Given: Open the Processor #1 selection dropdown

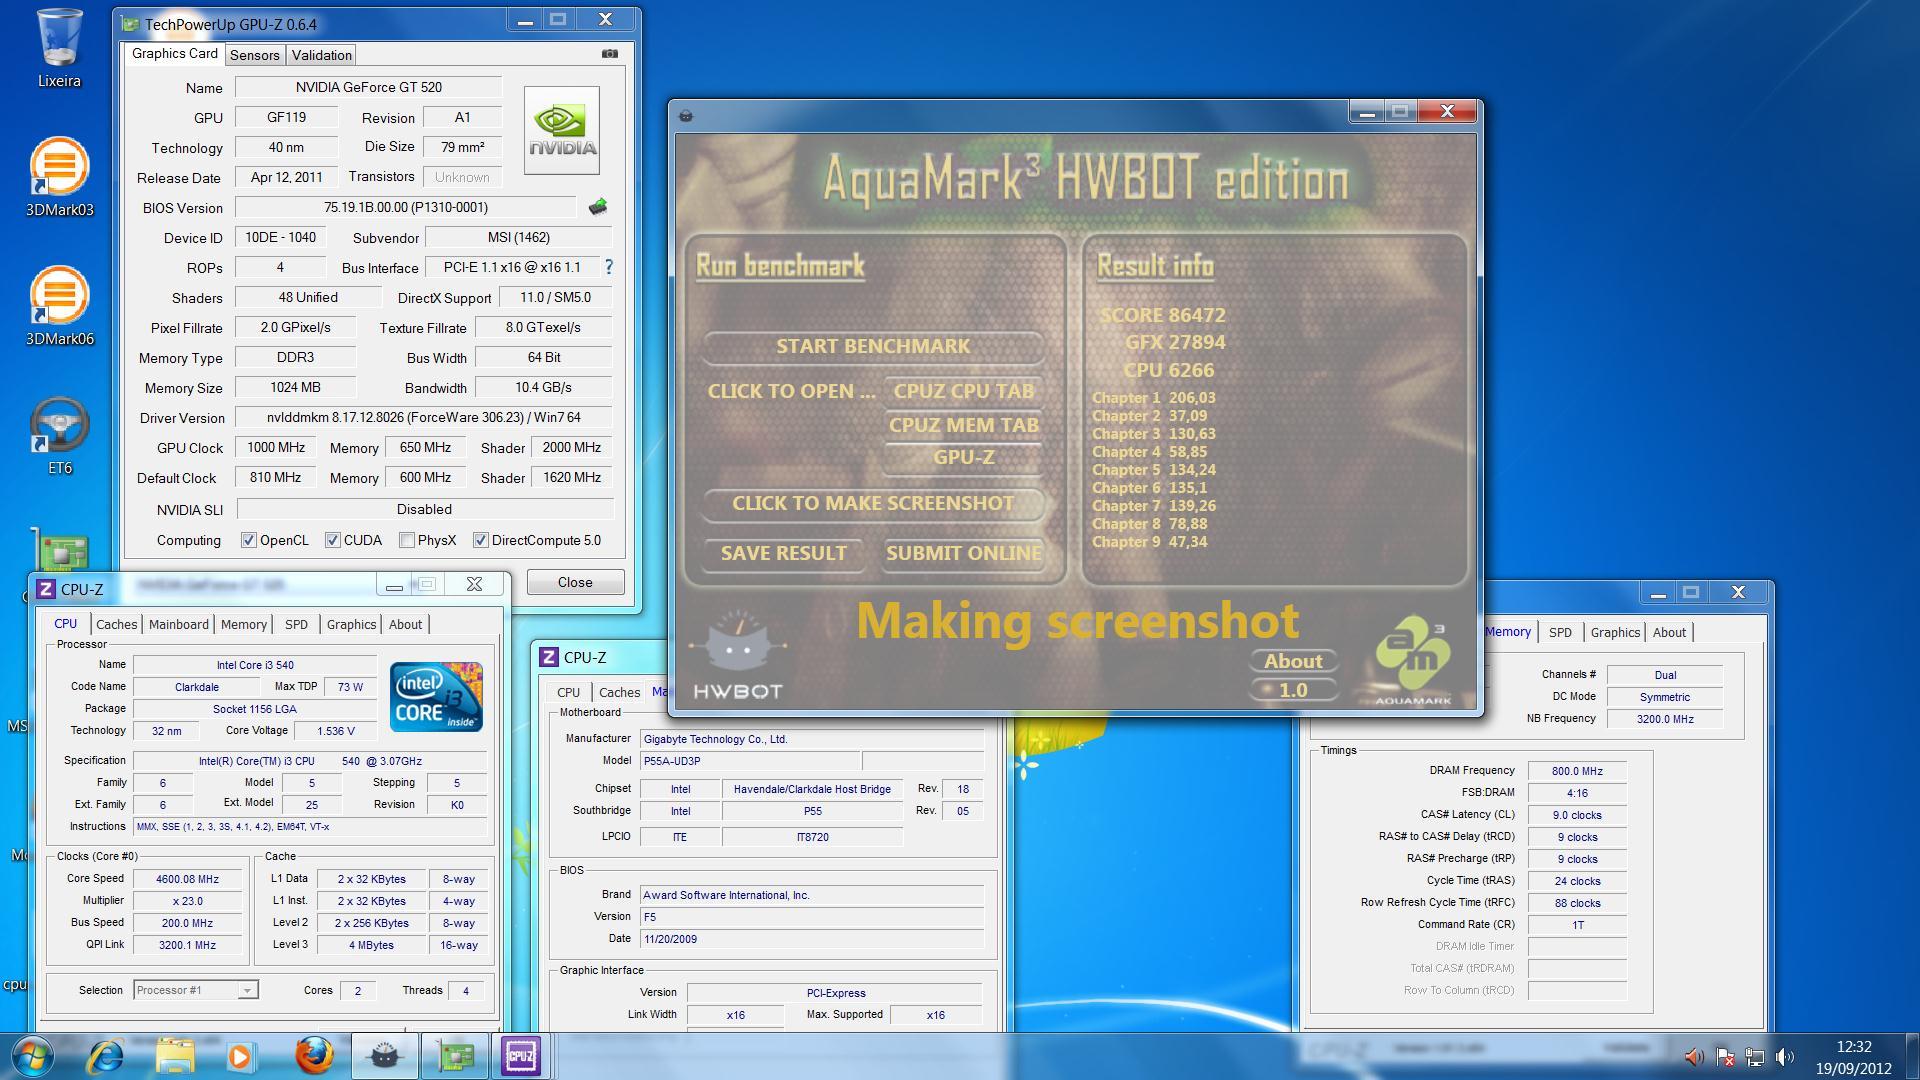Looking at the screenshot, I should 196,990.
